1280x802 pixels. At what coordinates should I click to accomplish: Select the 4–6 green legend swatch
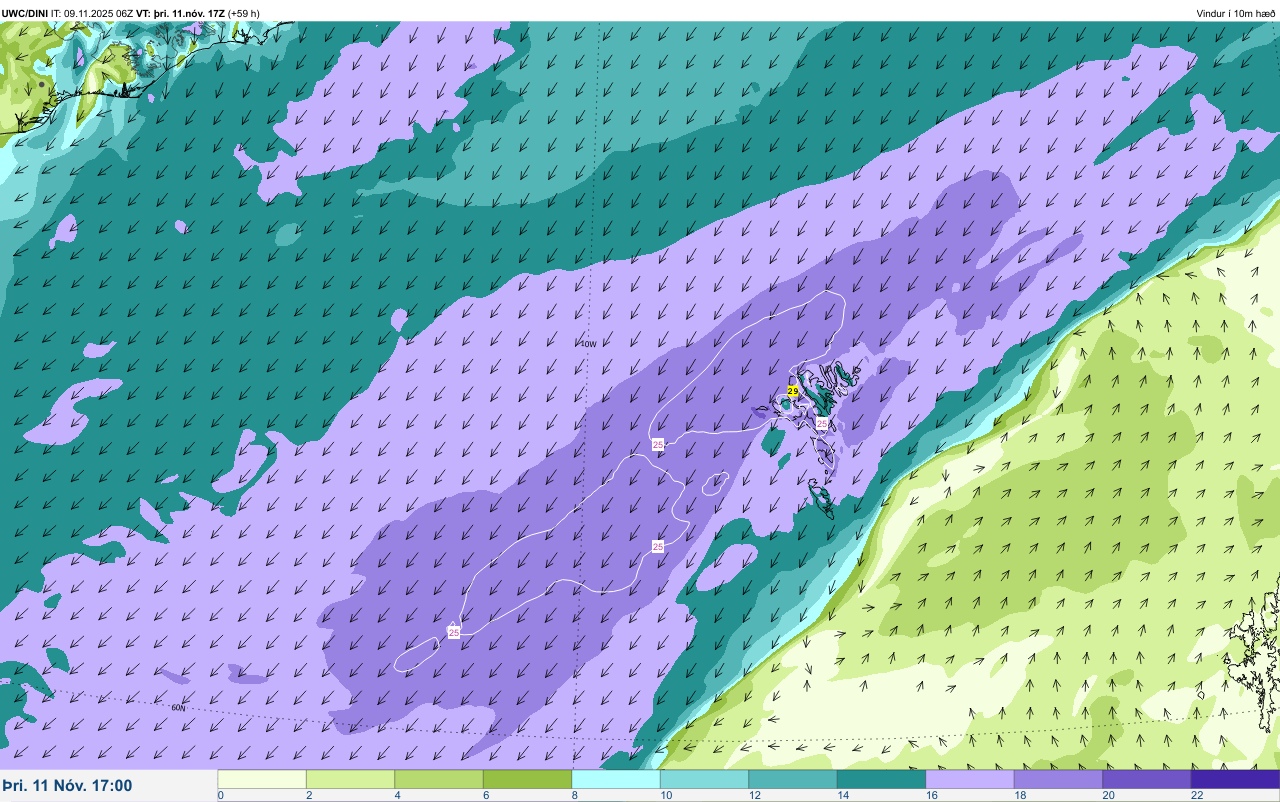point(439,779)
